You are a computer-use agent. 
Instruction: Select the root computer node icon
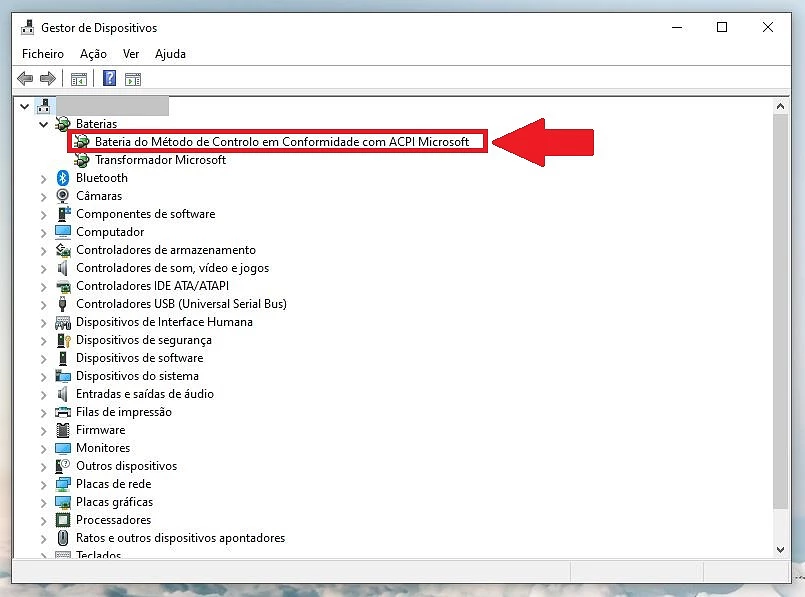point(44,106)
